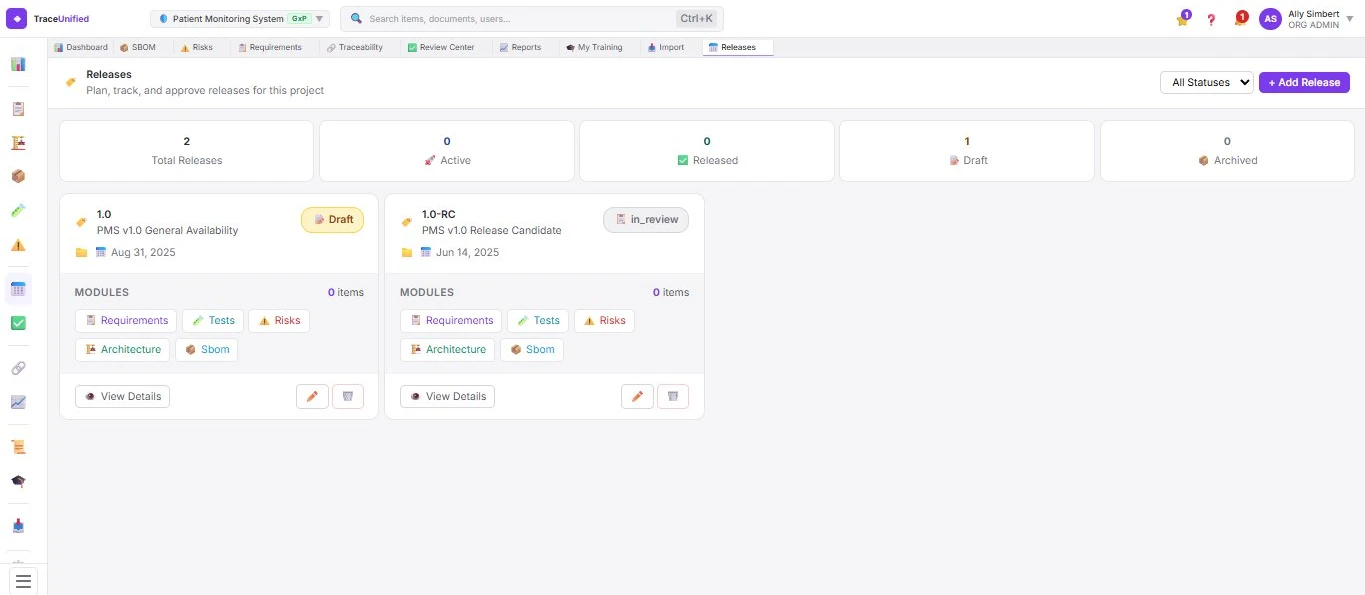The height and width of the screenshot is (595, 1365).
Task: Click the Archived stat card
Action: pos(1227,151)
